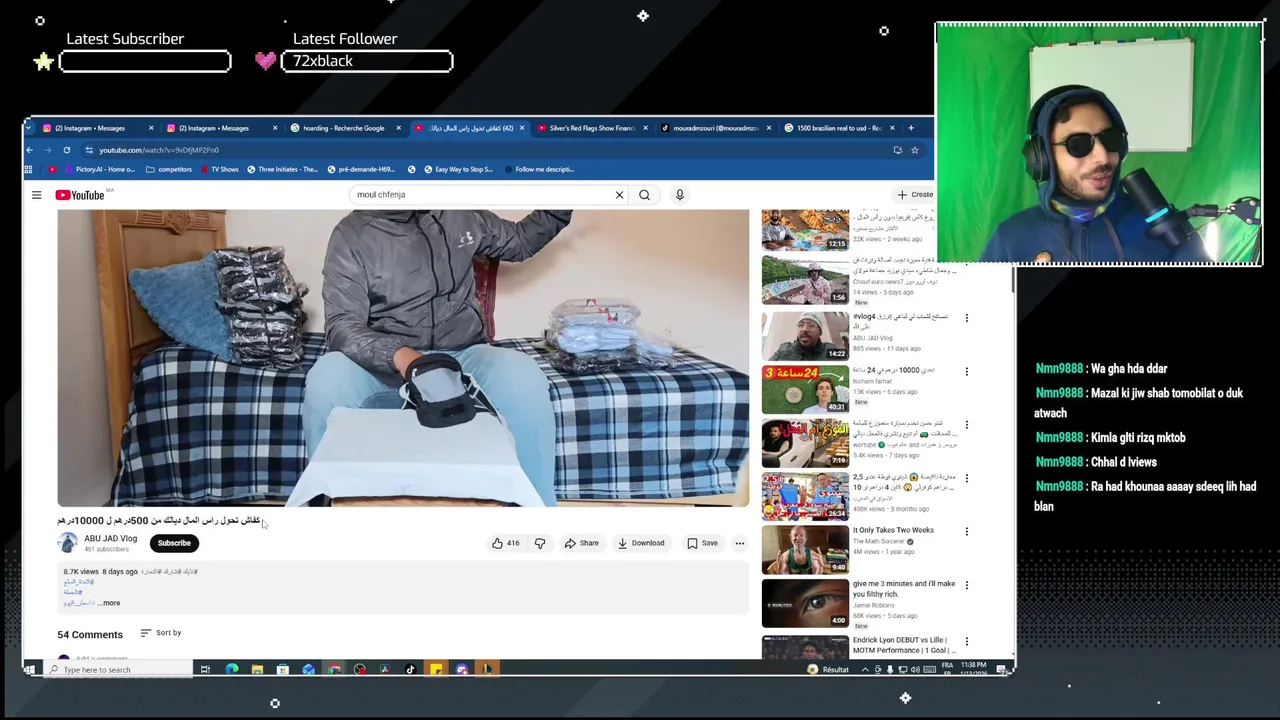Switch to Silver's Red Flags tab
Viewport: 1280px width, 720px height.
(590, 128)
